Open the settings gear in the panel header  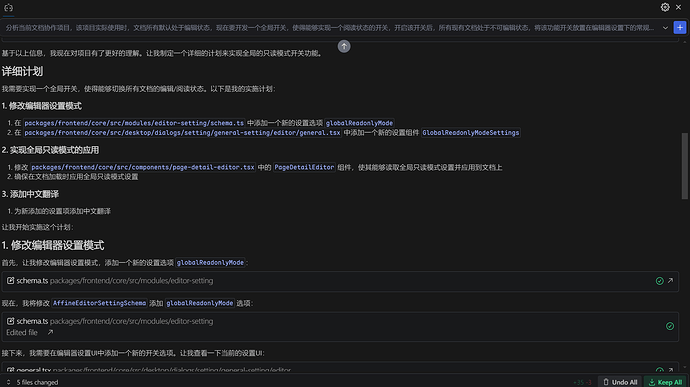tap(664, 7)
